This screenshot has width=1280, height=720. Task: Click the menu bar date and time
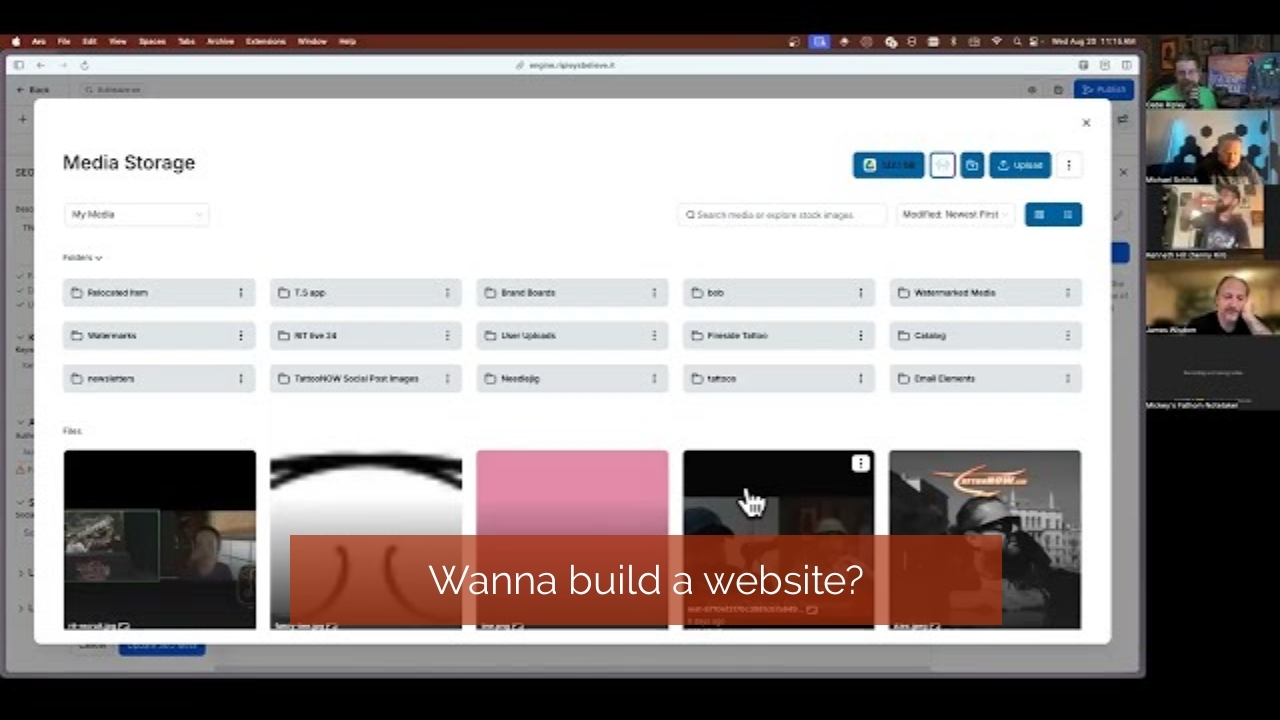(1094, 42)
